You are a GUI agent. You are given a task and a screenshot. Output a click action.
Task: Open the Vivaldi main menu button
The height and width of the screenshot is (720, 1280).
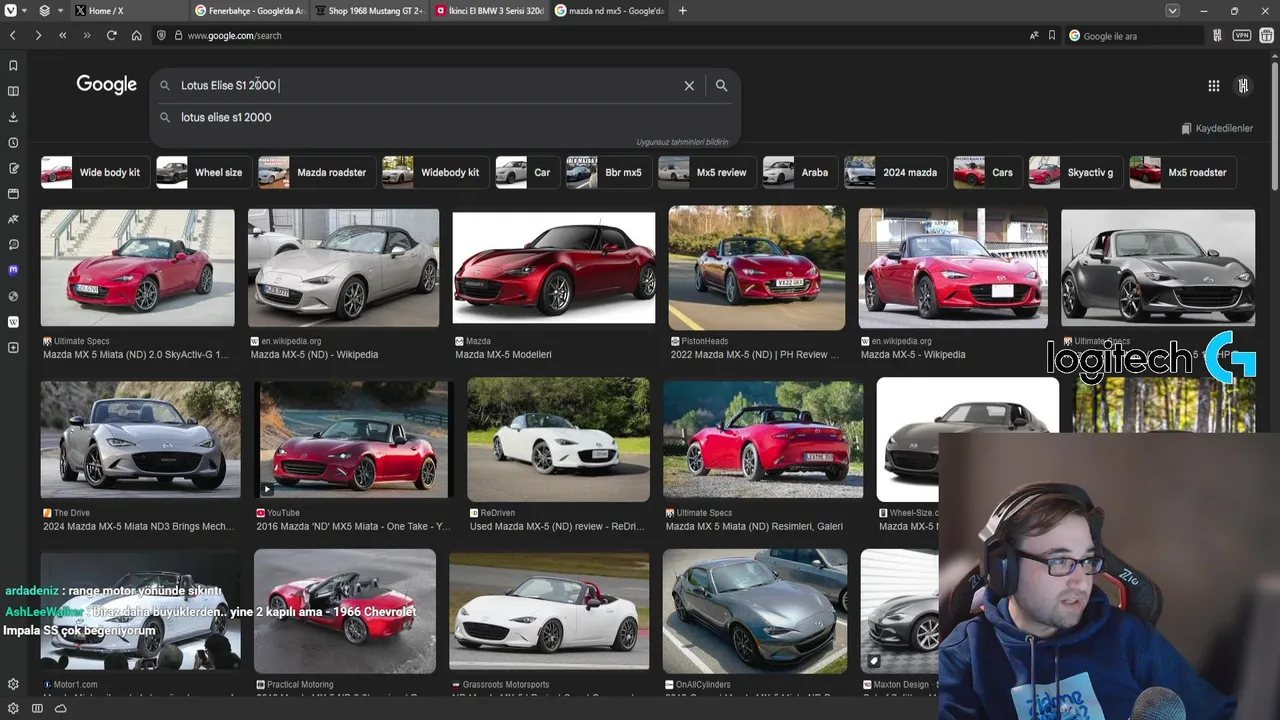(x=12, y=11)
